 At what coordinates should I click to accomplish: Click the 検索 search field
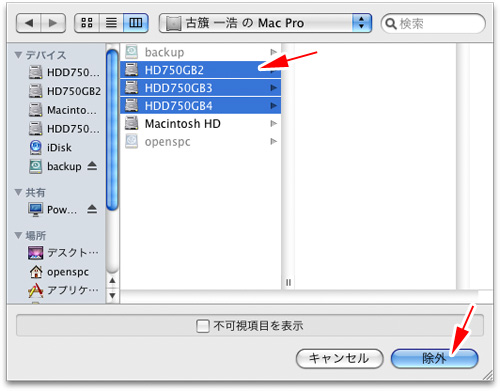tap(433, 23)
